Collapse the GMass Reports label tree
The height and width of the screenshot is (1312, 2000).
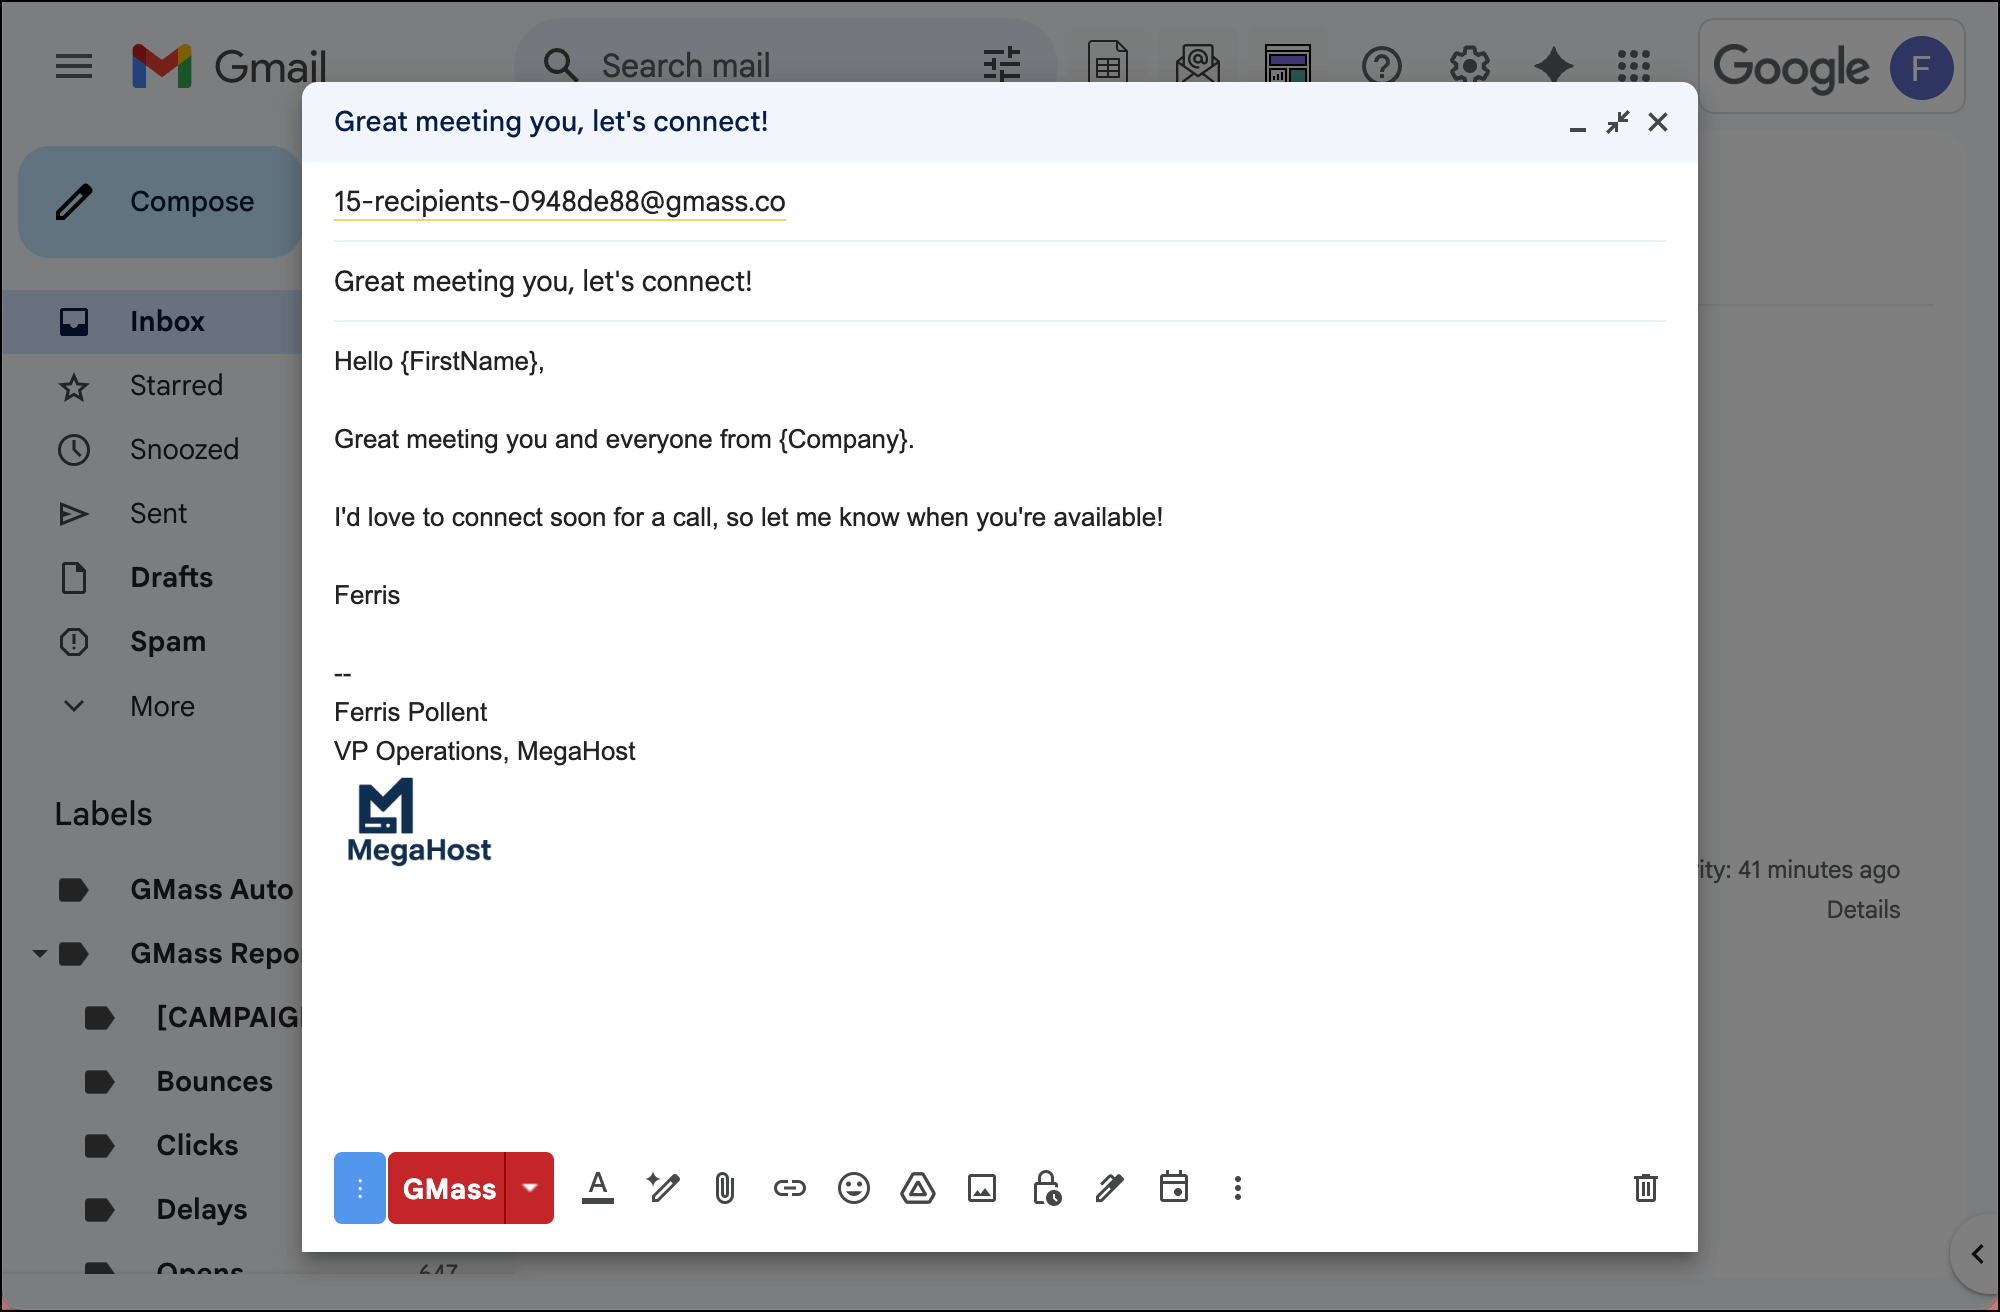click(x=39, y=954)
